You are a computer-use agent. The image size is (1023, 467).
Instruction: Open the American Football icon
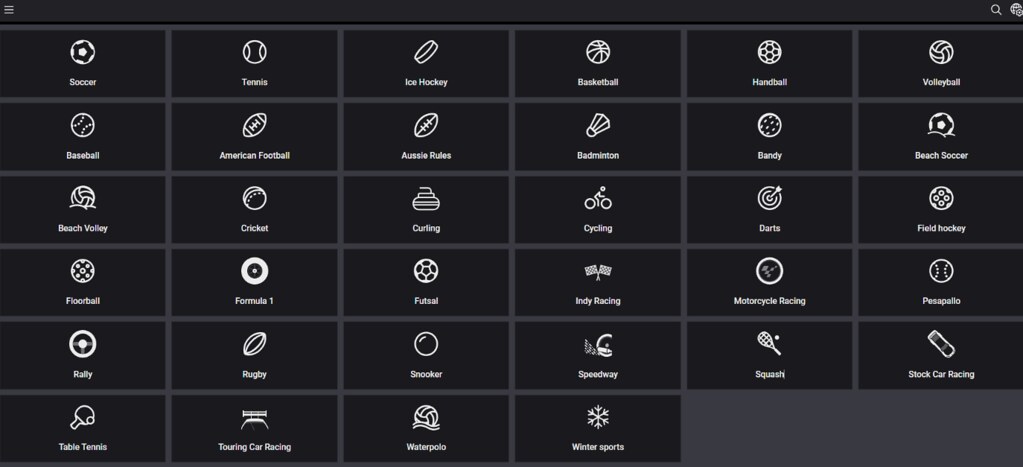click(x=254, y=125)
